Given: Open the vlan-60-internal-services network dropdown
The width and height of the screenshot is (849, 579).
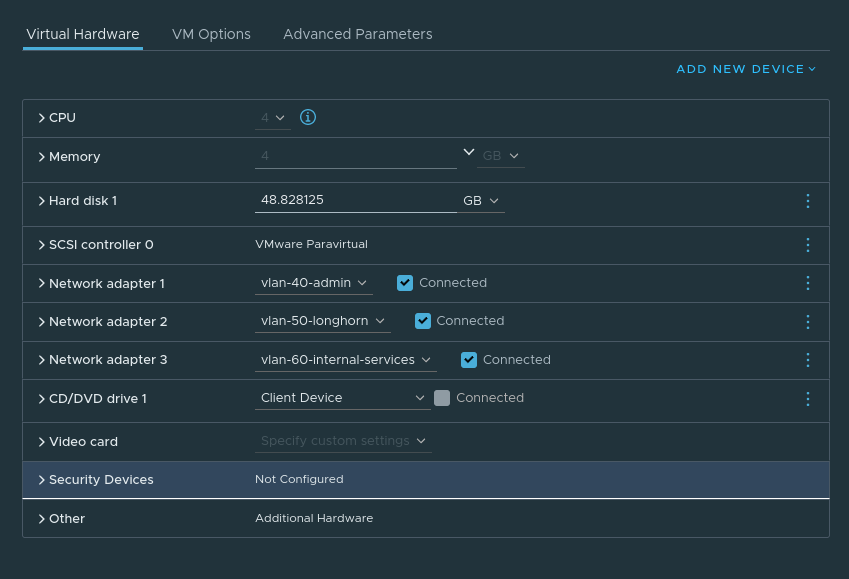Looking at the screenshot, I should 345,360.
